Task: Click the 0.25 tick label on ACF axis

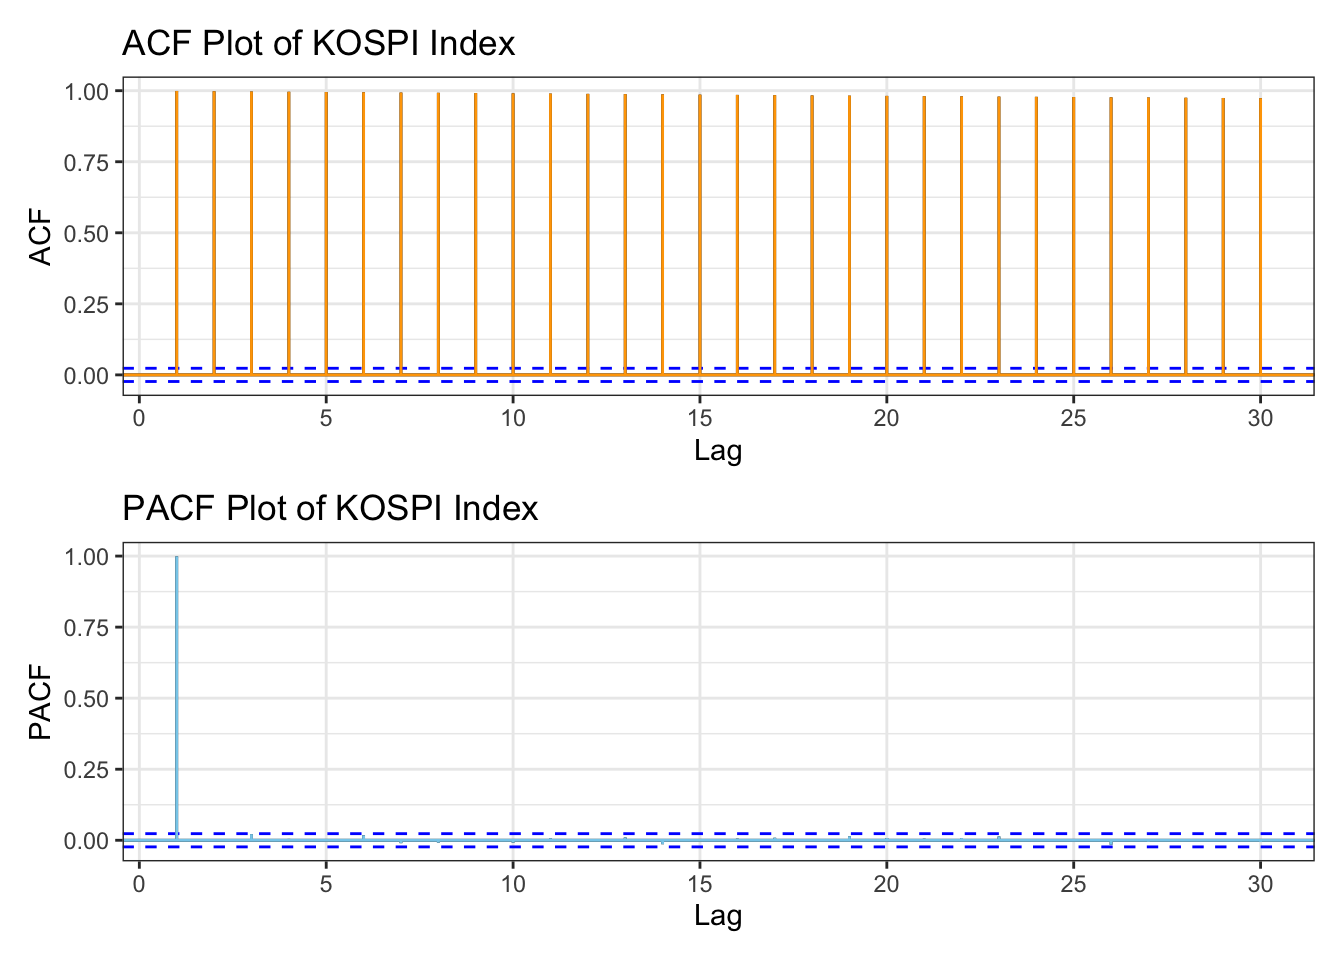Action: tap(86, 305)
